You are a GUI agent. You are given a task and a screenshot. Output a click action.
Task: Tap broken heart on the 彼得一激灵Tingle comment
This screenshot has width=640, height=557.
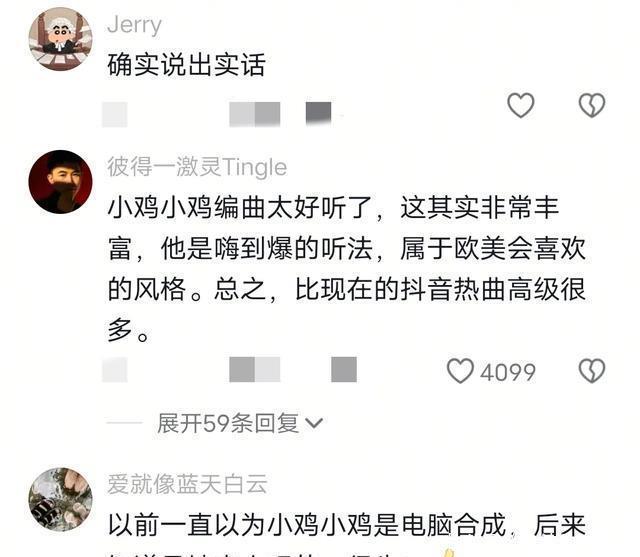coord(592,371)
